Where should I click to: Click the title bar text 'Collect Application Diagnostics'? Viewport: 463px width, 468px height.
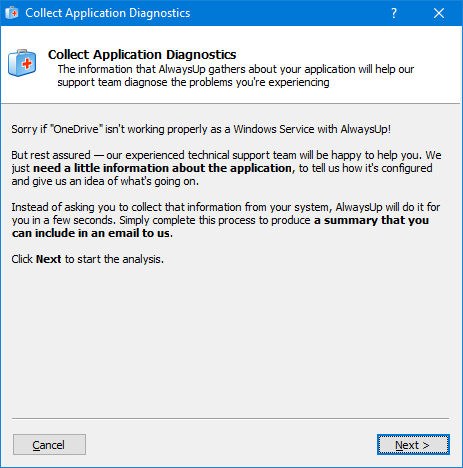coord(108,13)
